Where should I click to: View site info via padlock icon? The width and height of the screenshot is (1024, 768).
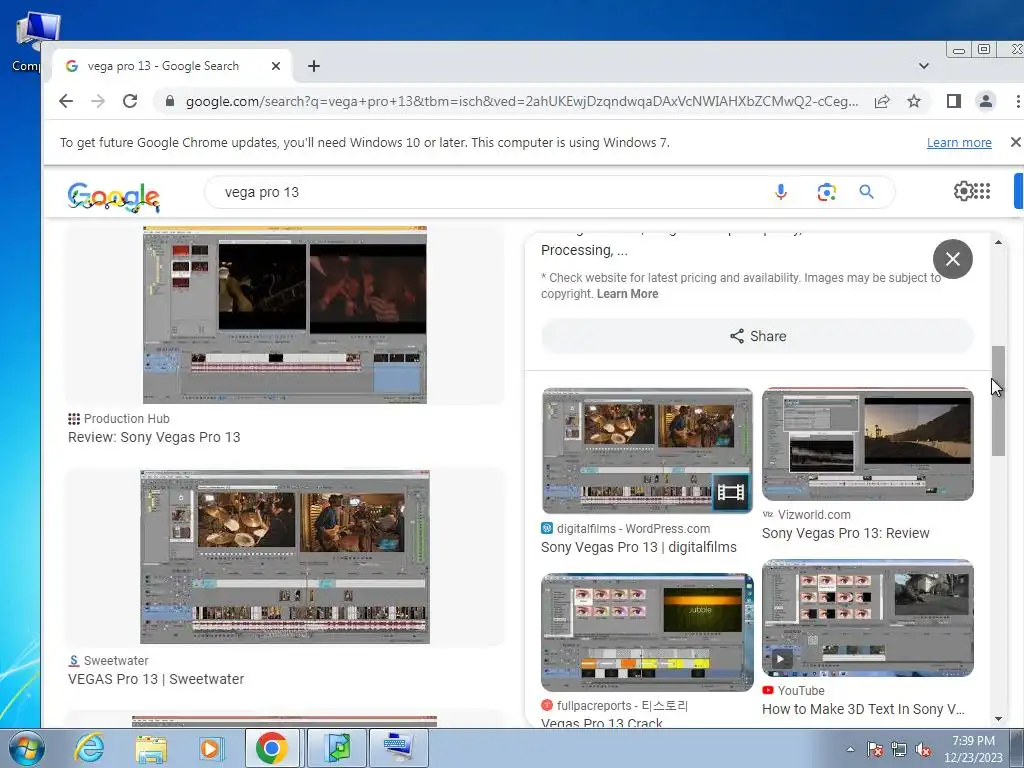pos(170,101)
